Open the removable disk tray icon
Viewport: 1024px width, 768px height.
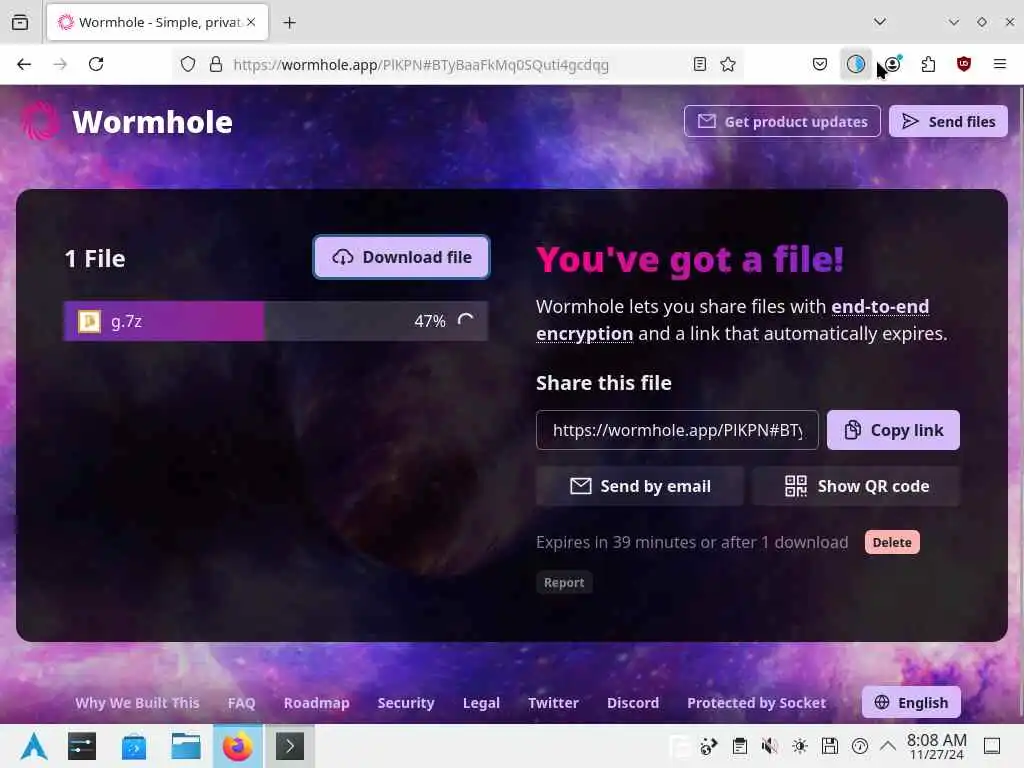pos(829,746)
